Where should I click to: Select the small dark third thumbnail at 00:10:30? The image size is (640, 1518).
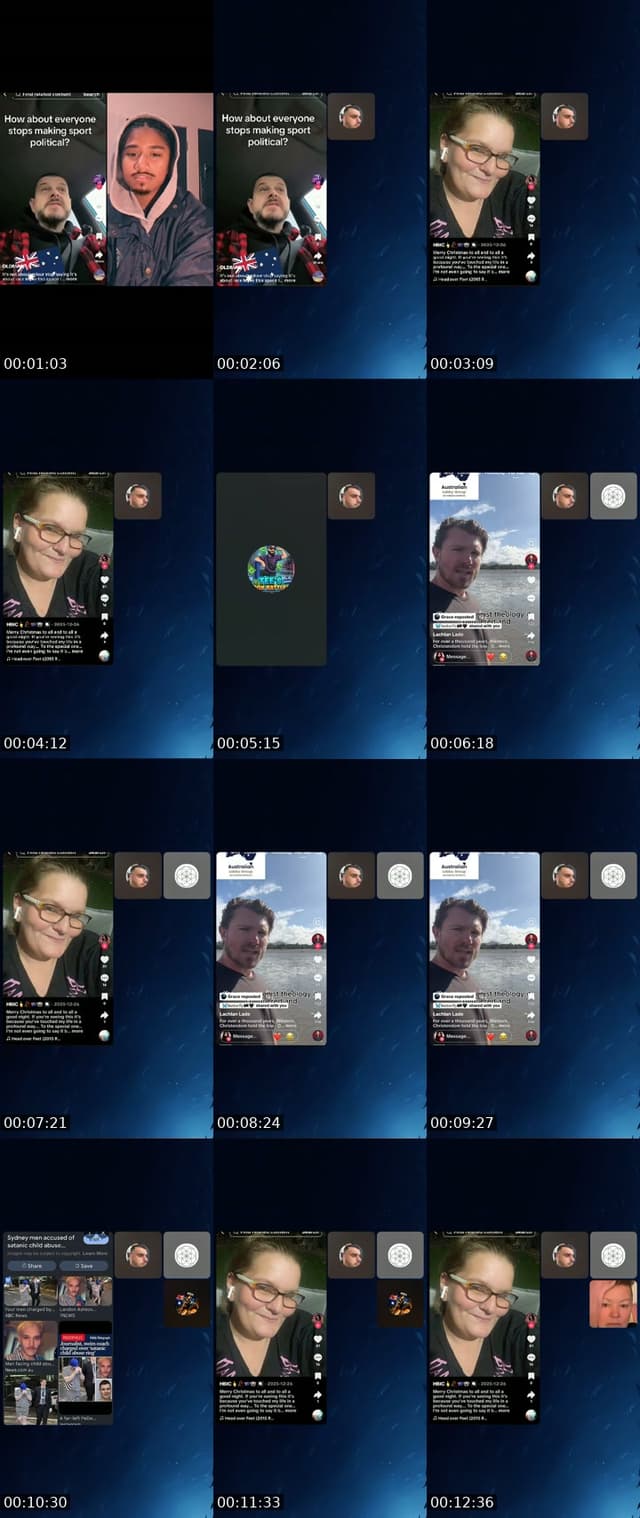(187, 1305)
